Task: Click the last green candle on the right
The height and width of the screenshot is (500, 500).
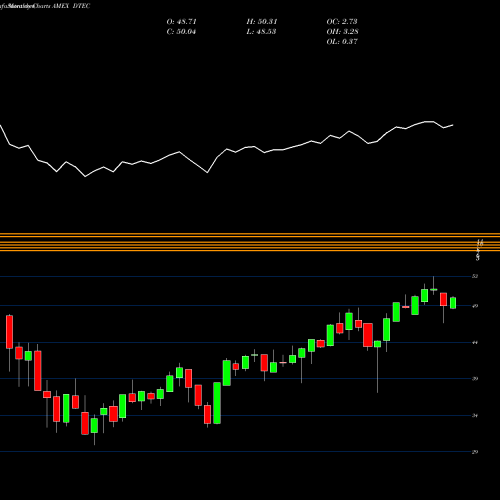Action: tap(453, 303)
